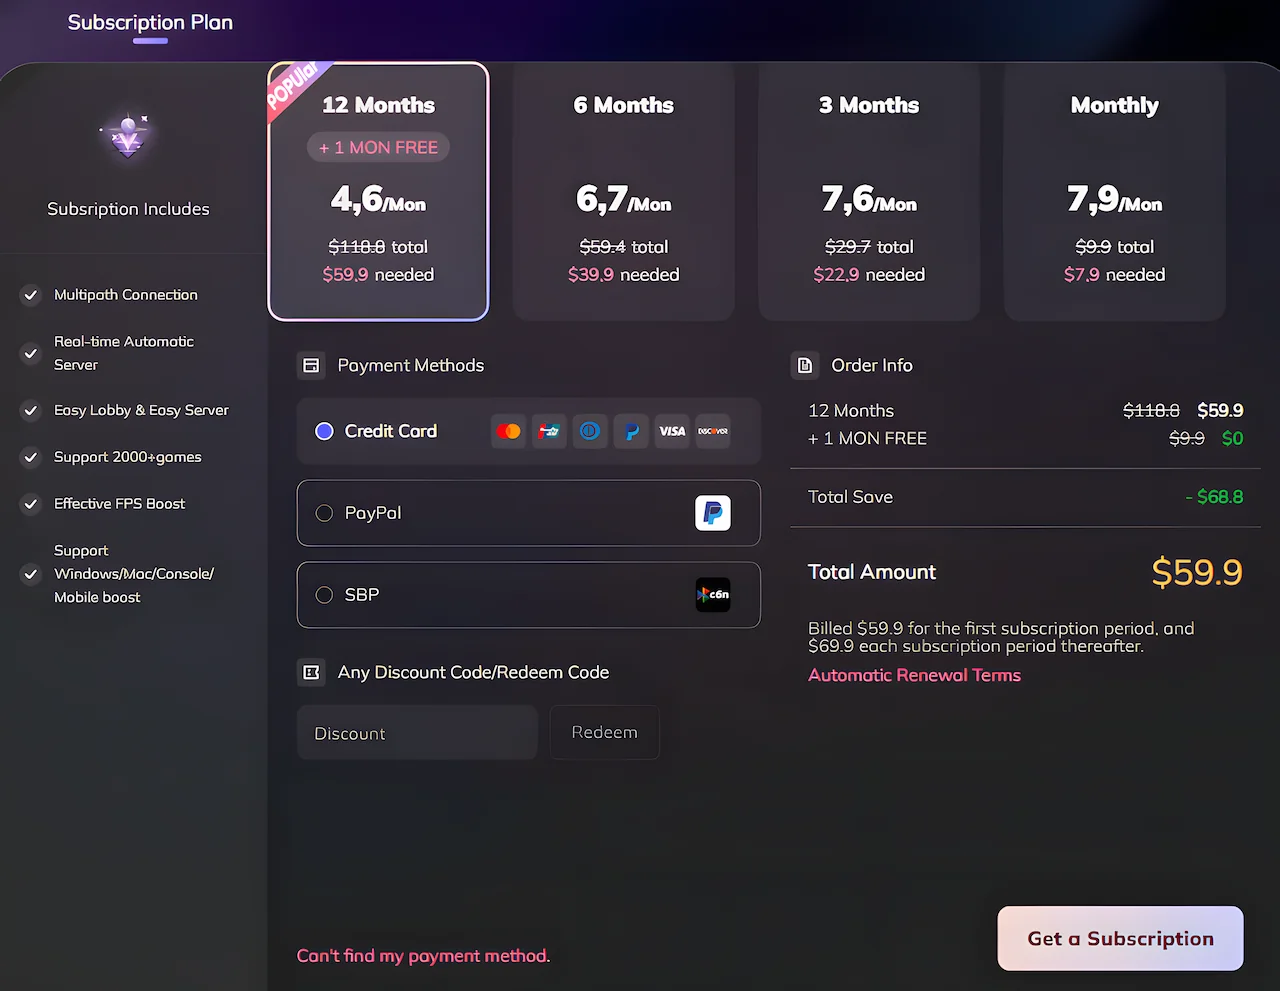The height and width of the screenshot is (991, 1280).
Task: Click the small PayPal icon in Credit Card row
Action: click(x=631, y=431)
